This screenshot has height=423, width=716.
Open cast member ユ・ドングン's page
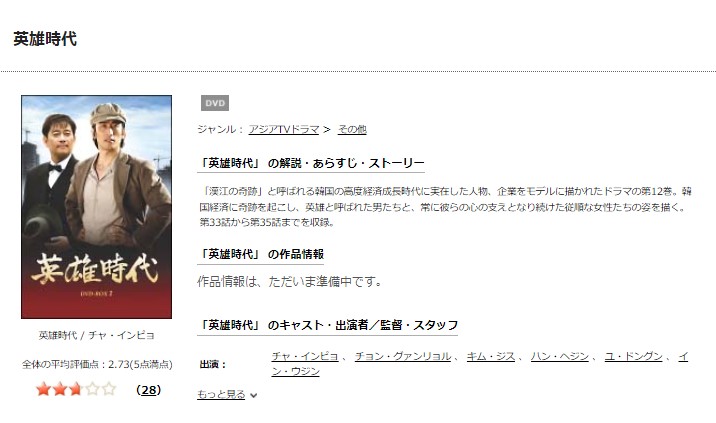click(x=633, y=356)
